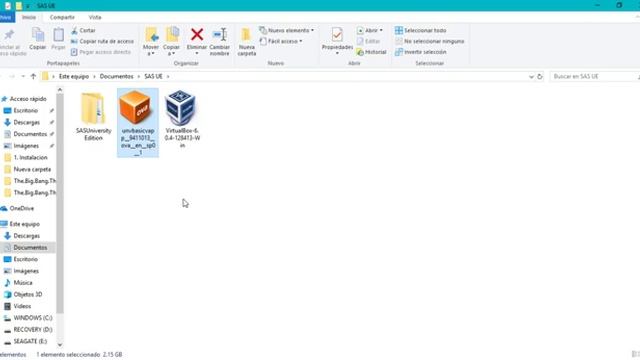Click Seleccionar todo
The width and height of the screenshot is (640, 360).
[x=420, y=31]
